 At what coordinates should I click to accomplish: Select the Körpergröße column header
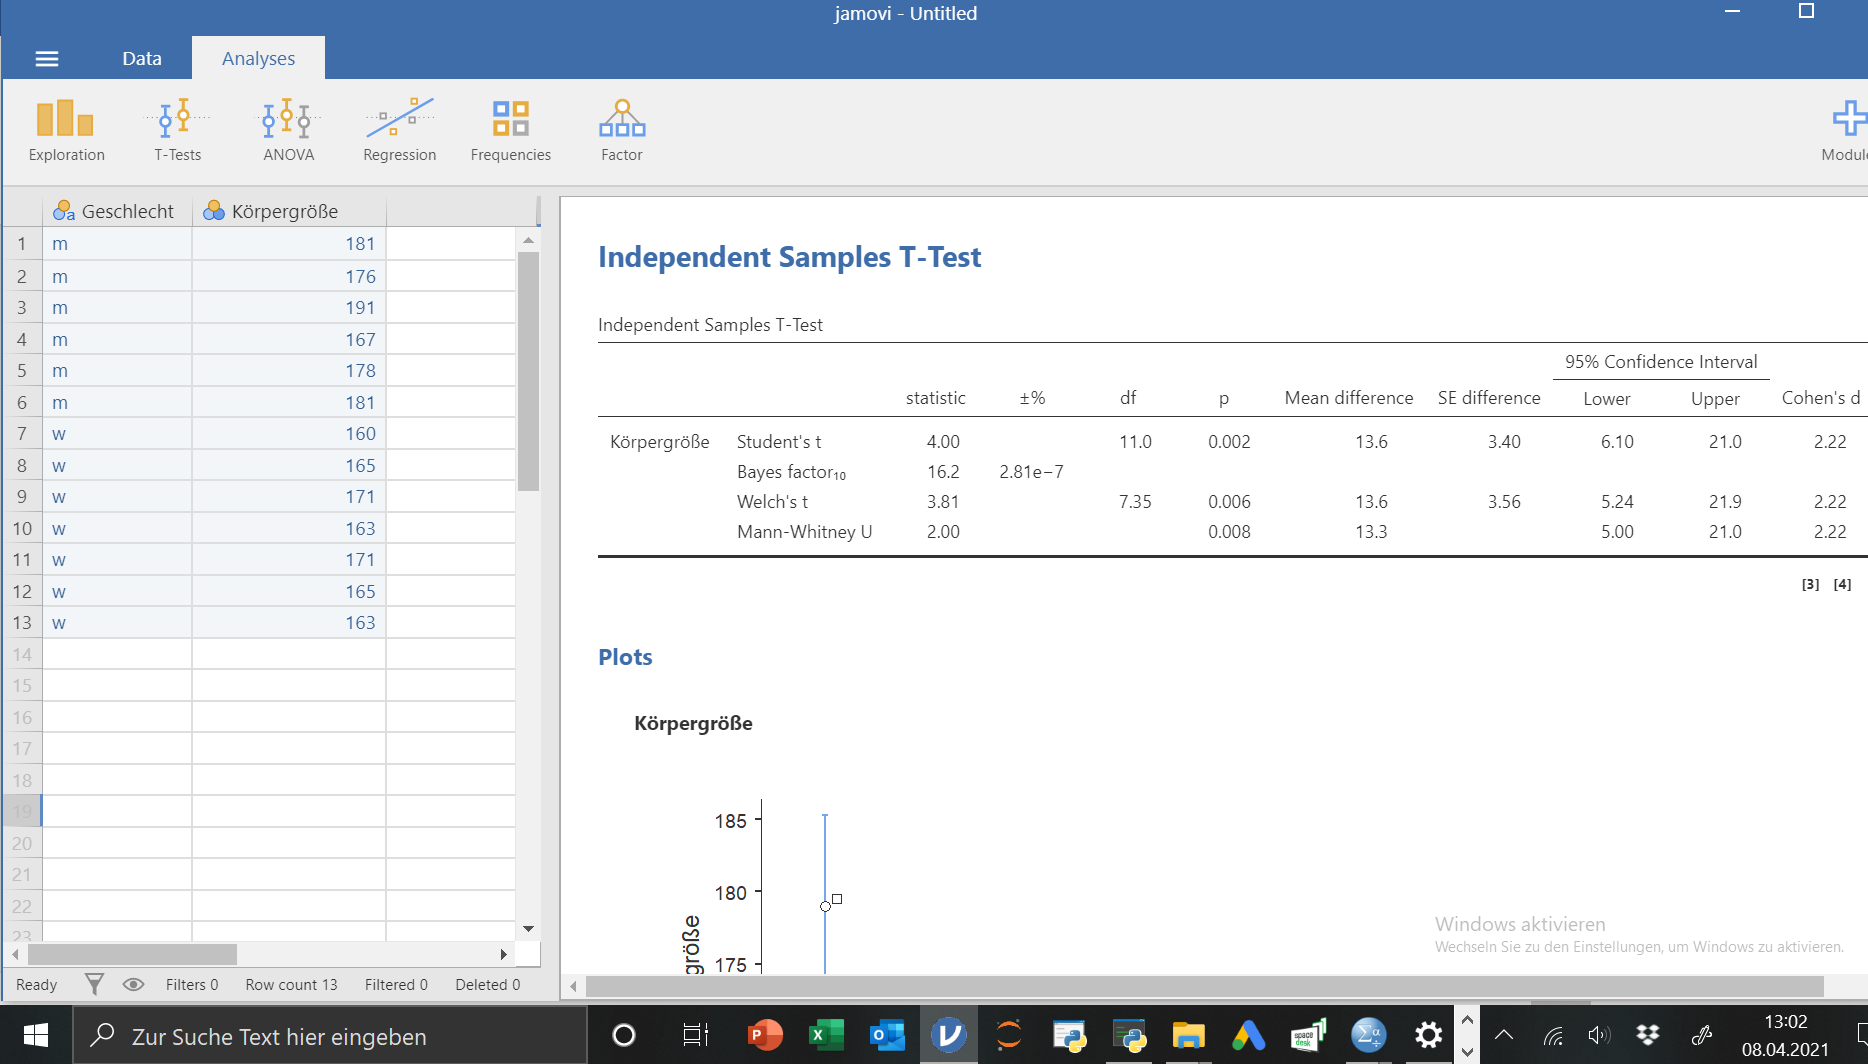285,211
